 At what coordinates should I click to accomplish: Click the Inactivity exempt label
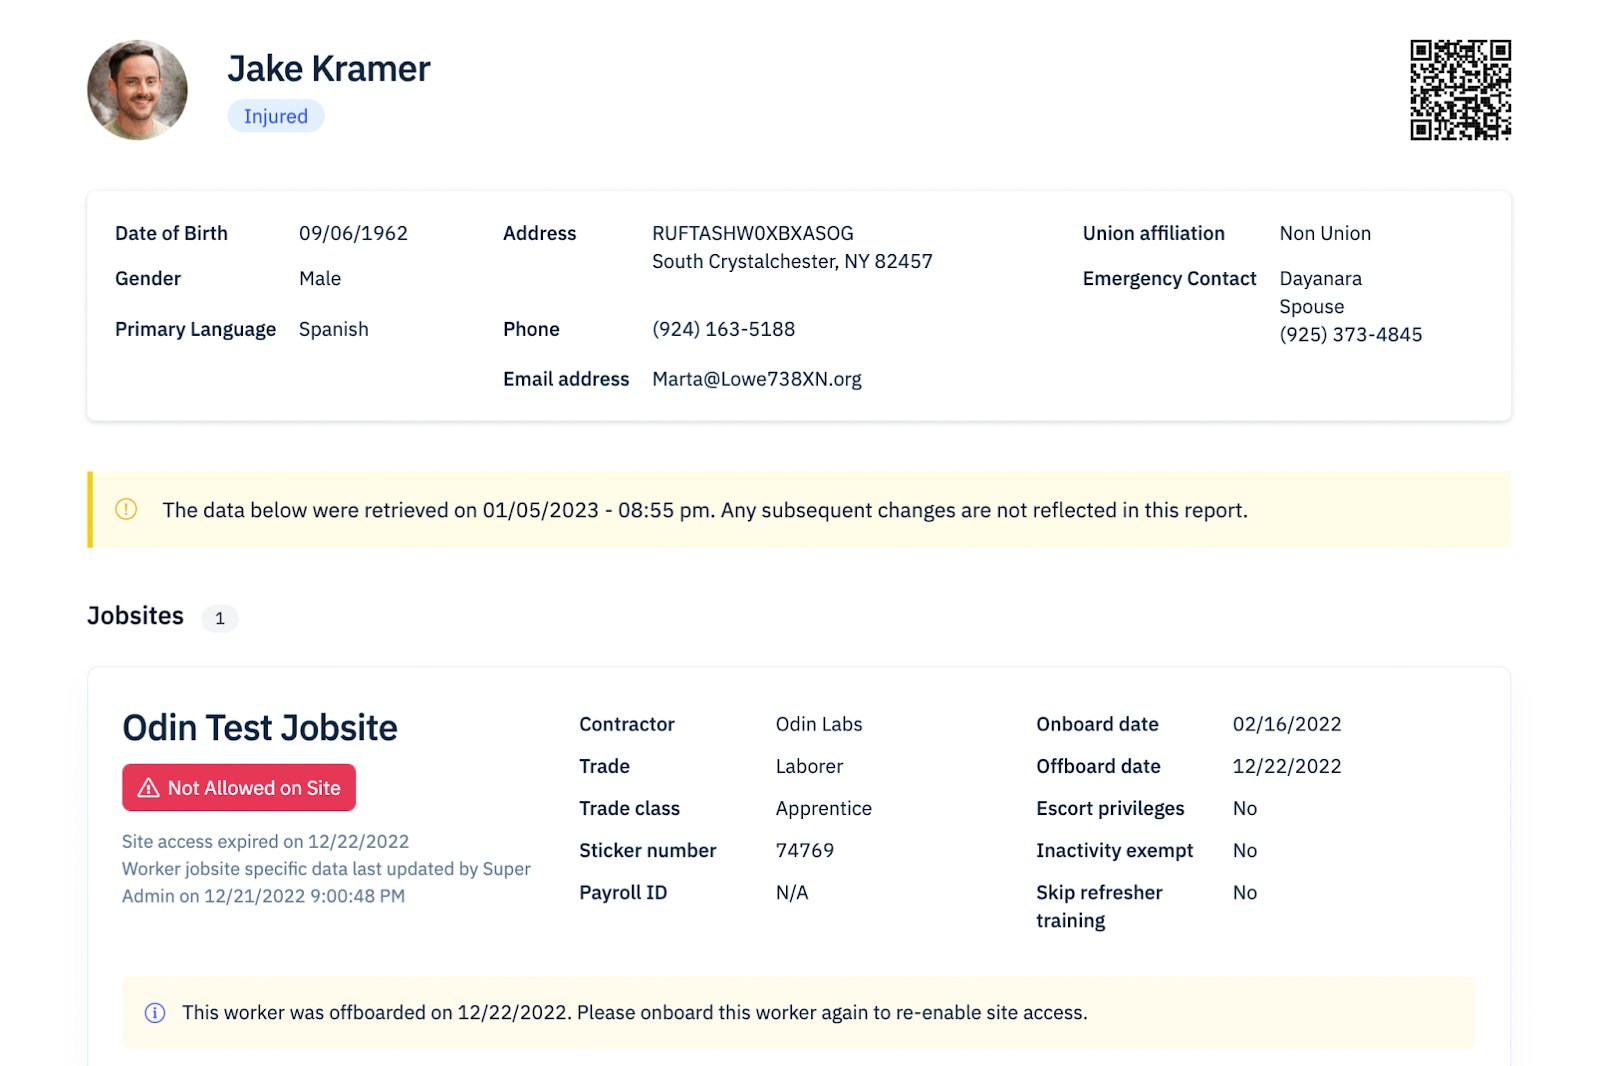[x=1115, y=850]
